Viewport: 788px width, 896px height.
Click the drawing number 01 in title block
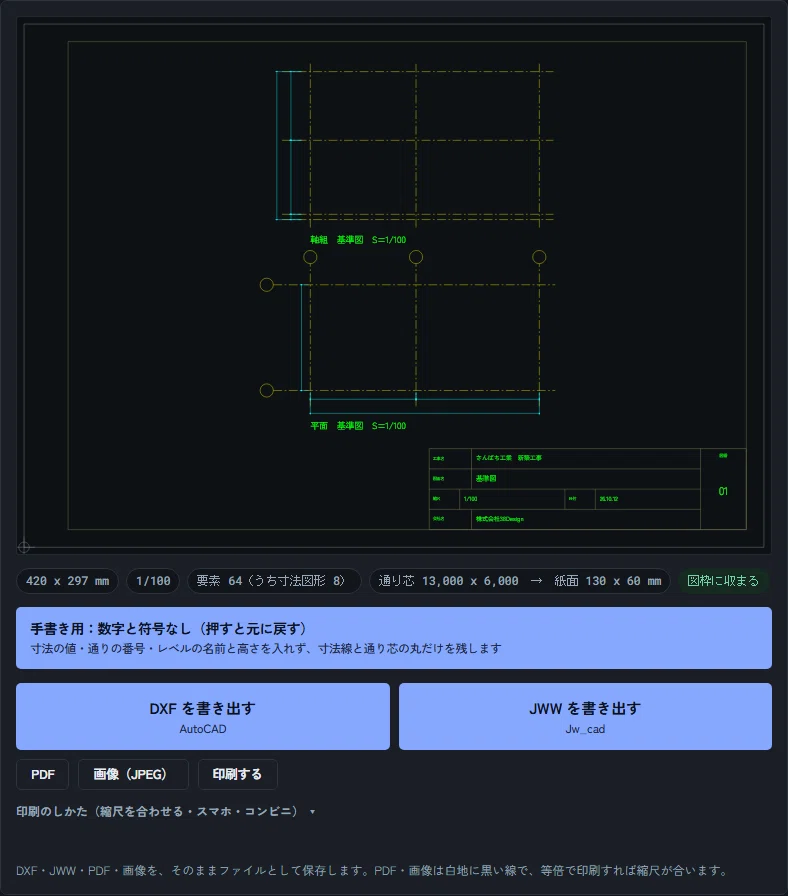[x=723, y=491]
